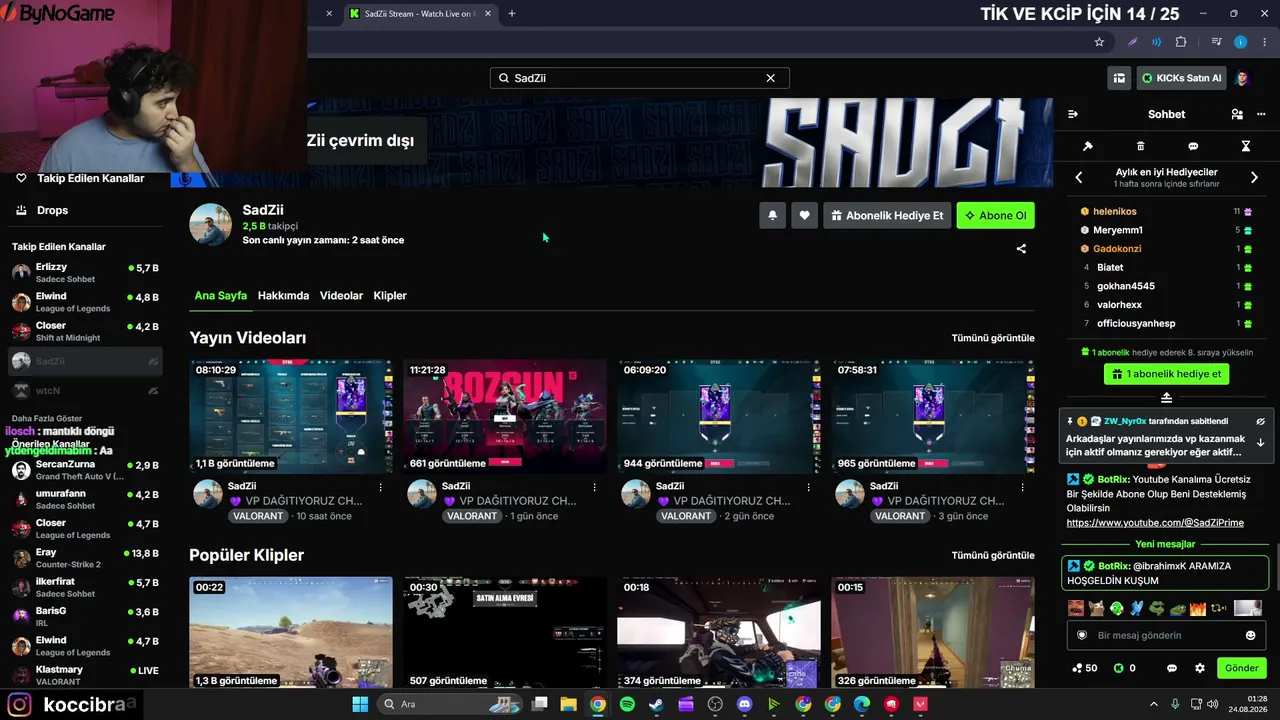
Task: Open the emoji picker in chat
Action: [1250, 635]
